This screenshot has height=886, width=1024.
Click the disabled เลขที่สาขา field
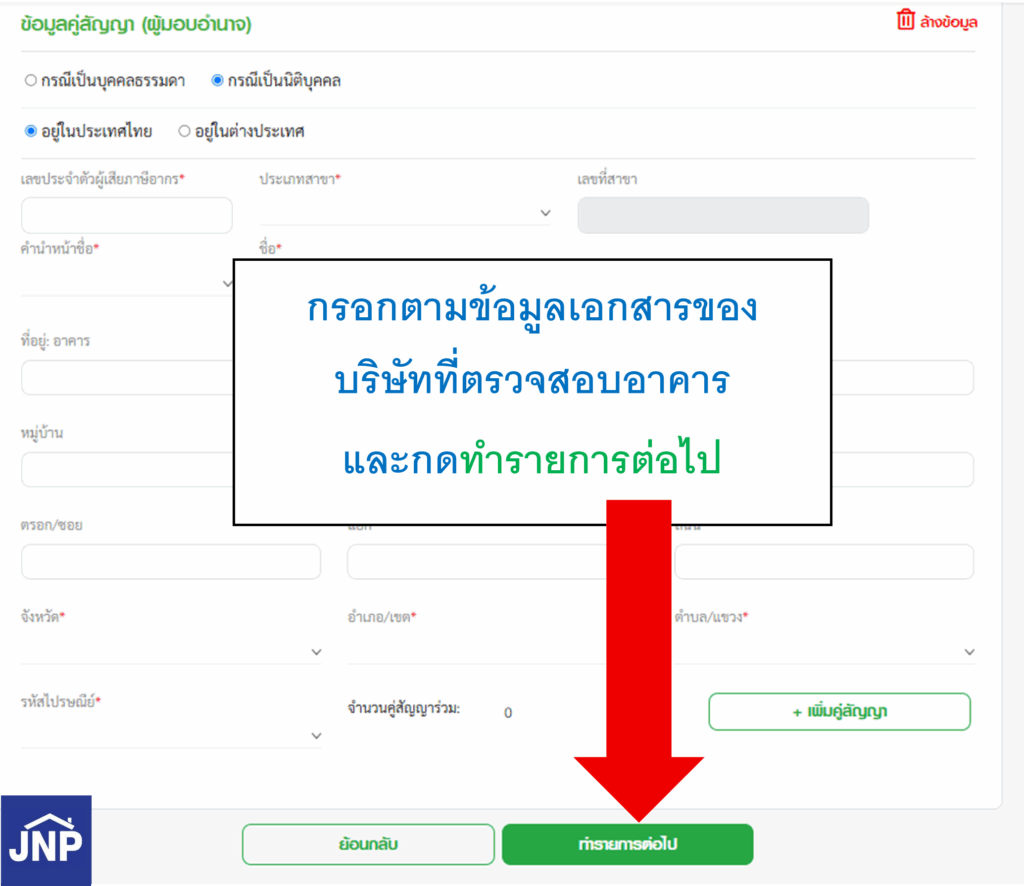[723, 215]
